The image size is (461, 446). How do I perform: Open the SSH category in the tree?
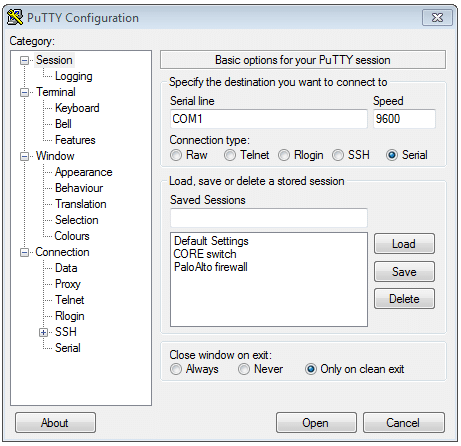(66, 332)
